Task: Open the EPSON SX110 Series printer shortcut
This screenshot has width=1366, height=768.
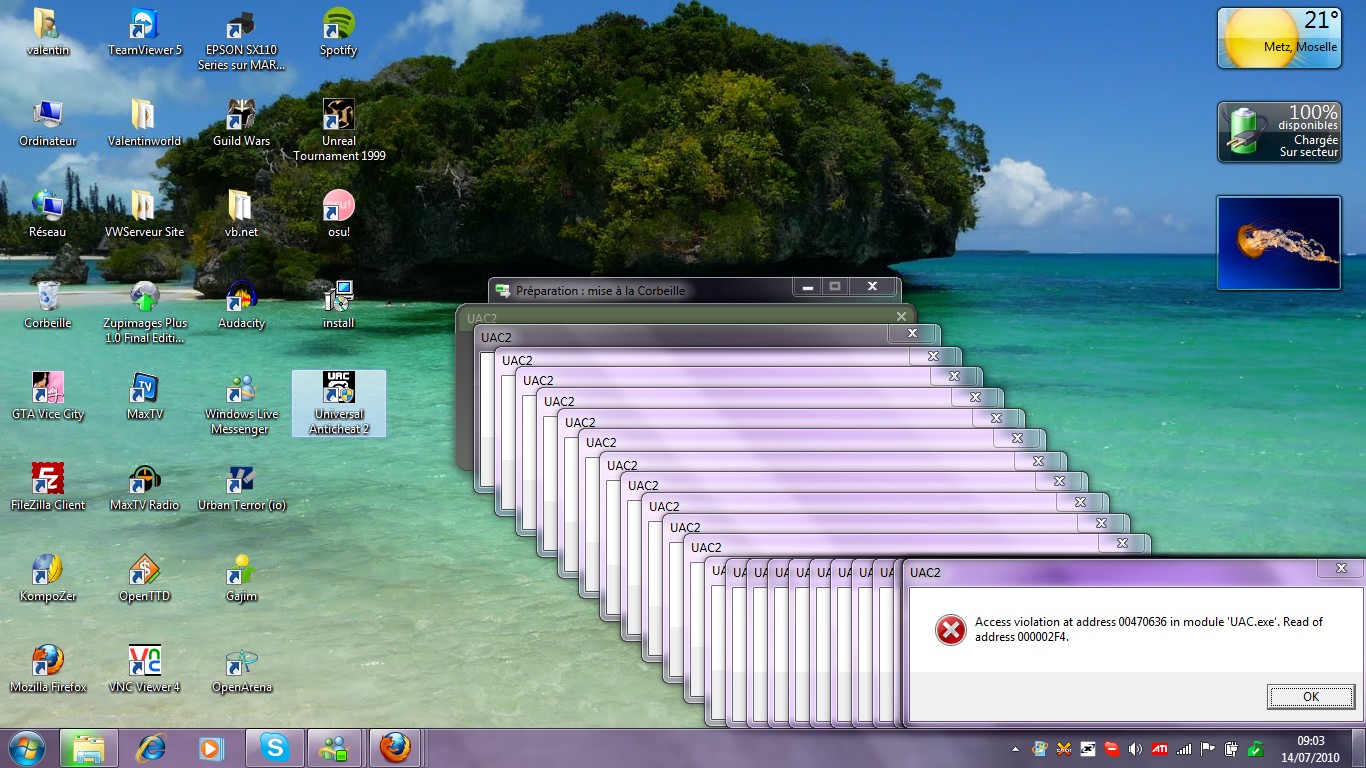Action: click(x=241, y=39)
